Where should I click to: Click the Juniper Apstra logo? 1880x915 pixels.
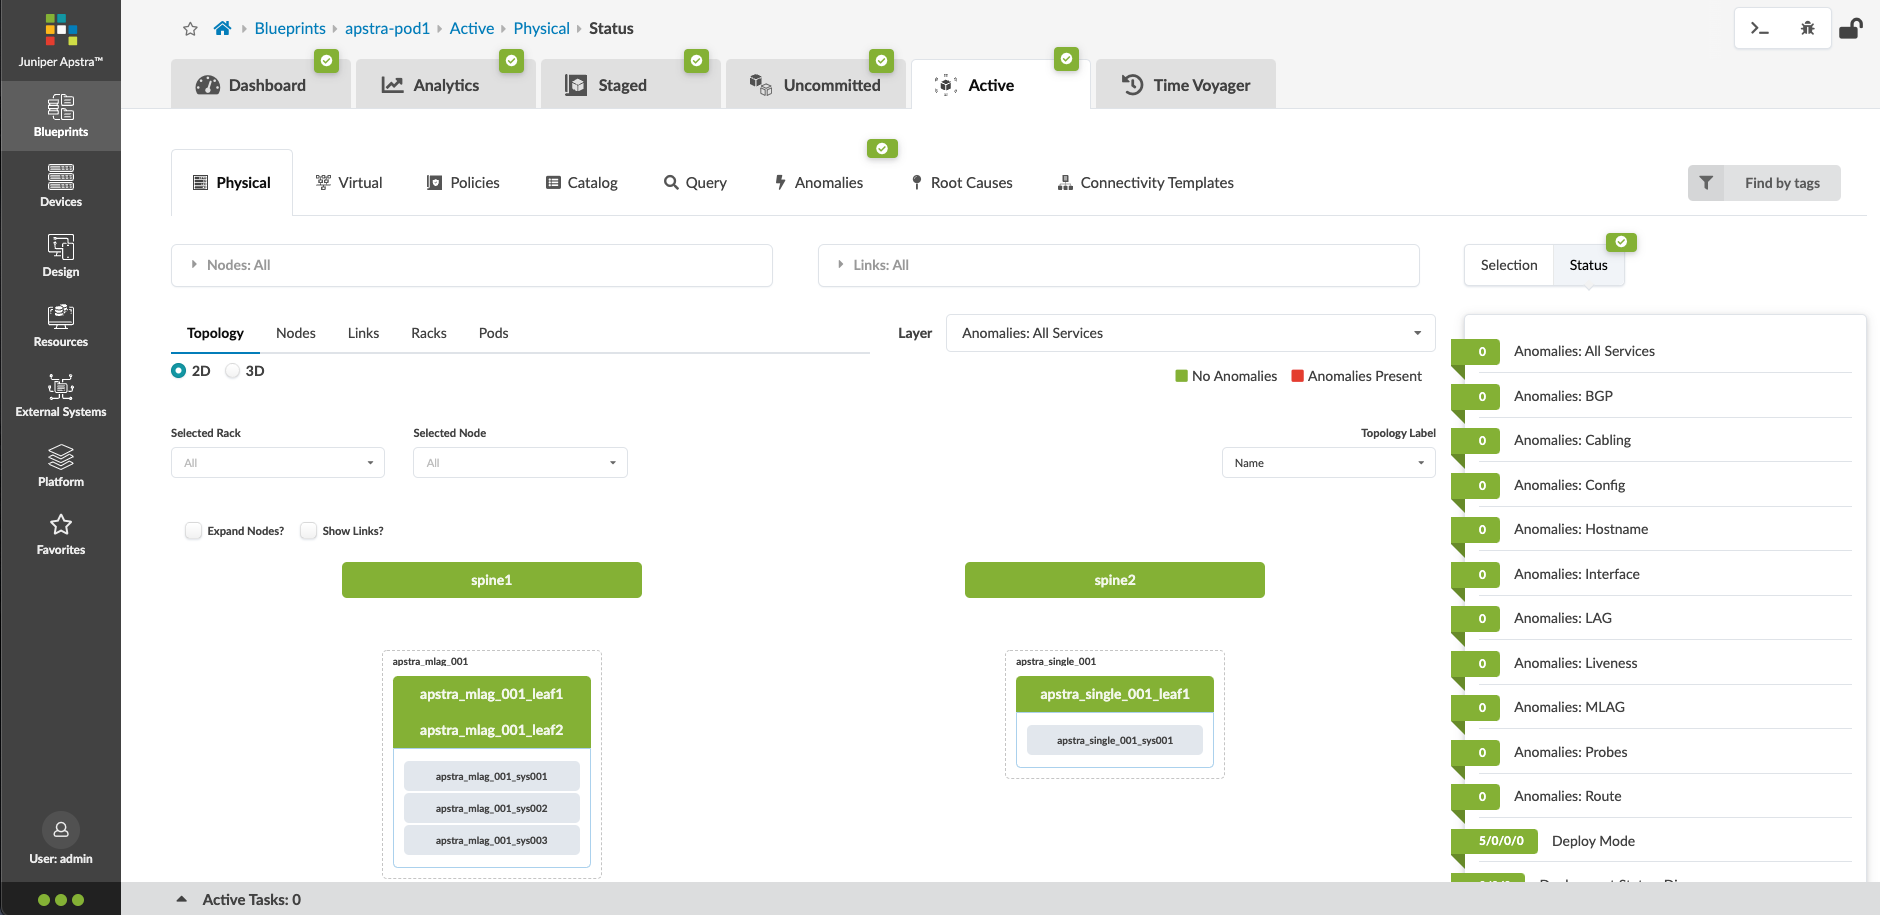coord(60,40)
